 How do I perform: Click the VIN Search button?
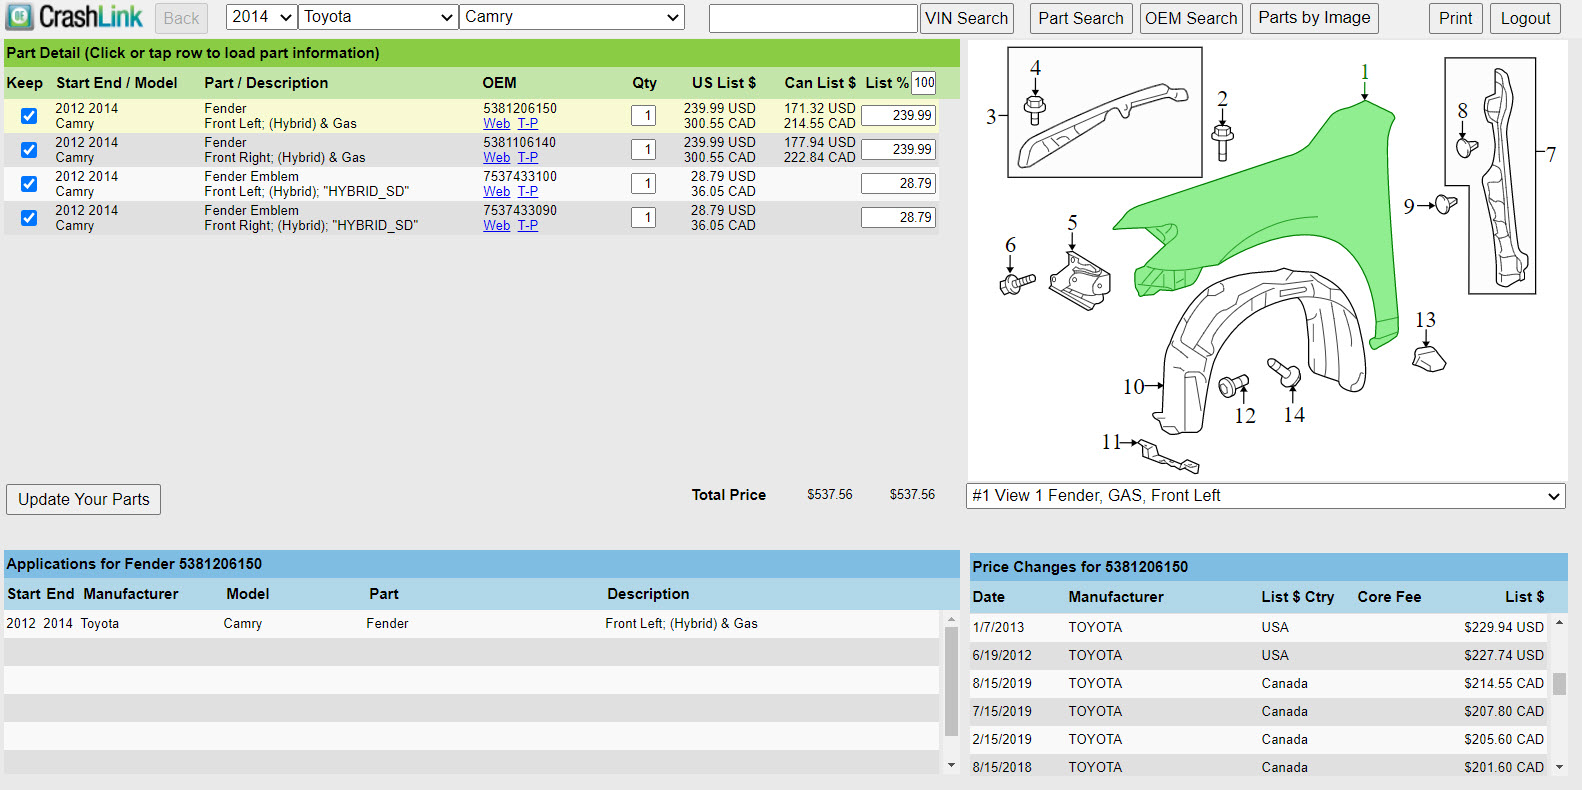tap(966, 18)
